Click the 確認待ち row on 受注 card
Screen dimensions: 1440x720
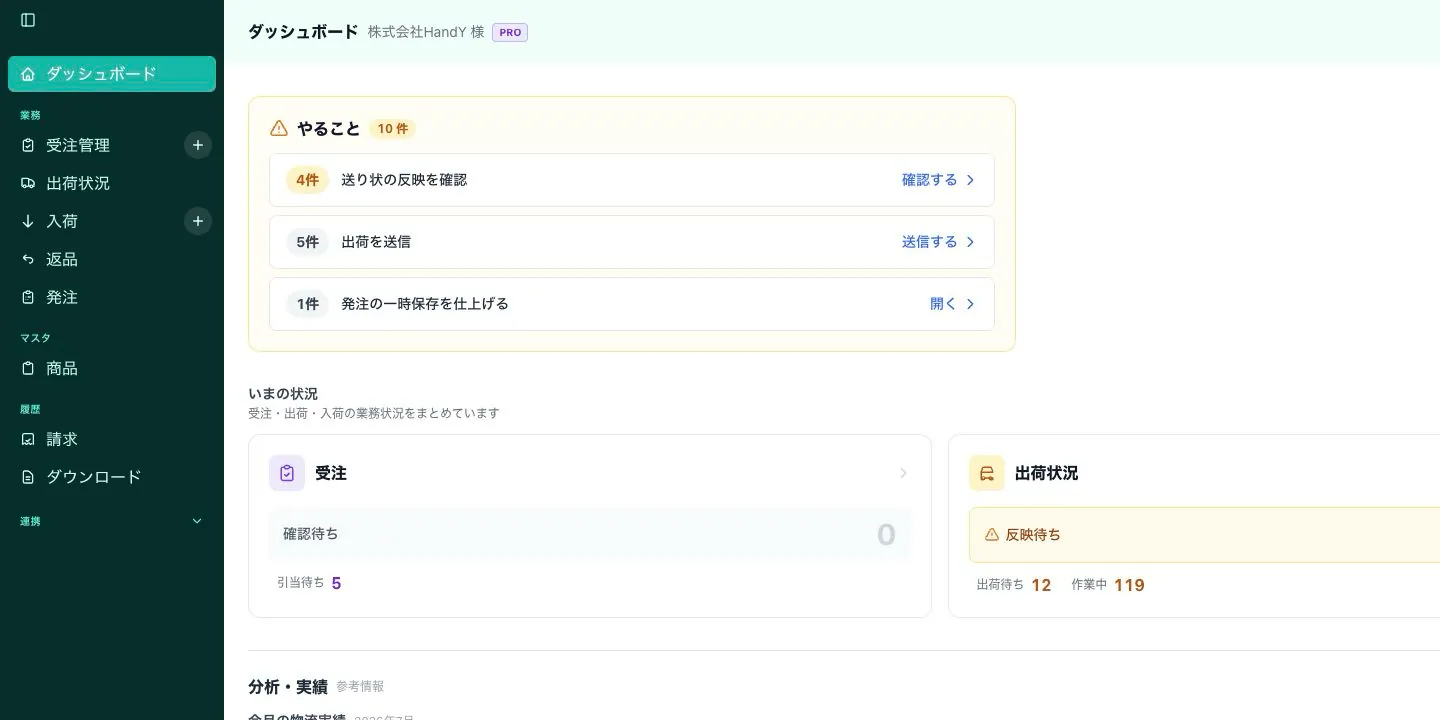click(590, 535)
